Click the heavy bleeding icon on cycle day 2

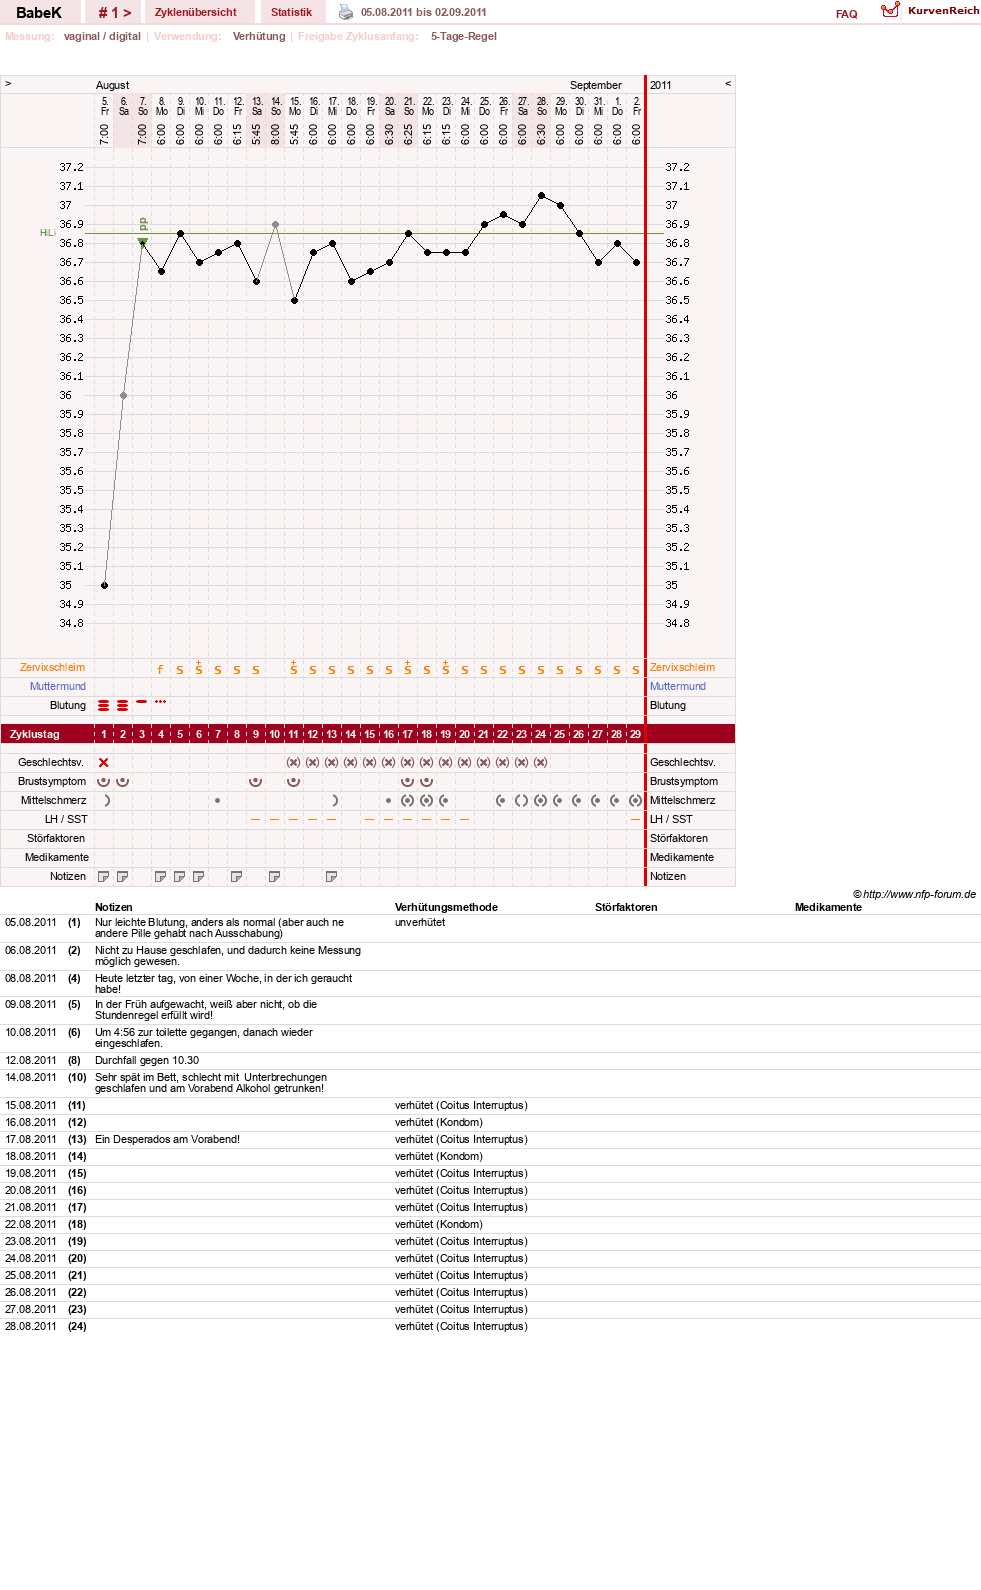[122, 706]
